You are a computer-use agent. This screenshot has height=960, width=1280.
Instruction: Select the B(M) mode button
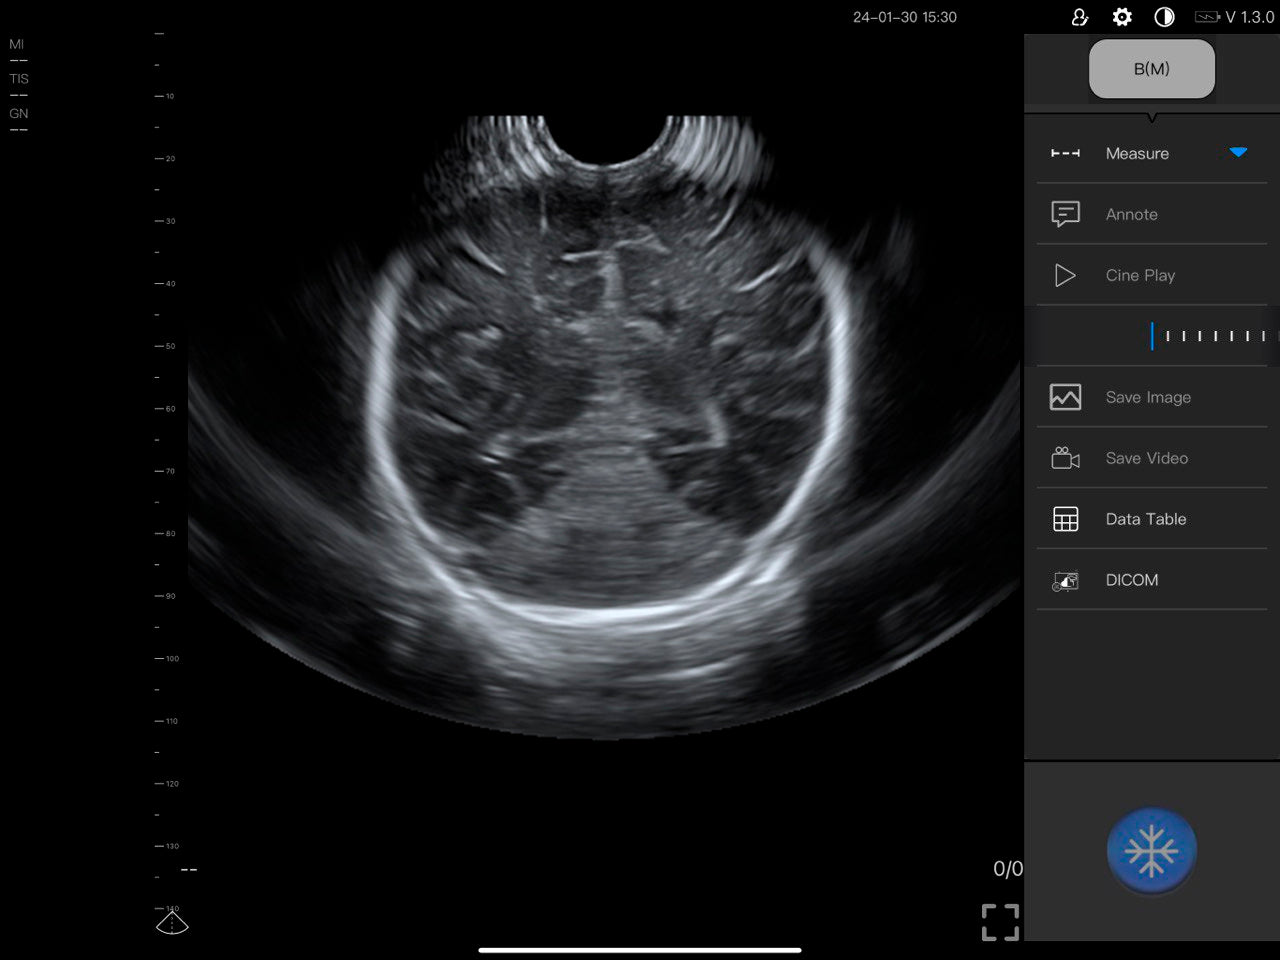point(1151,69)
